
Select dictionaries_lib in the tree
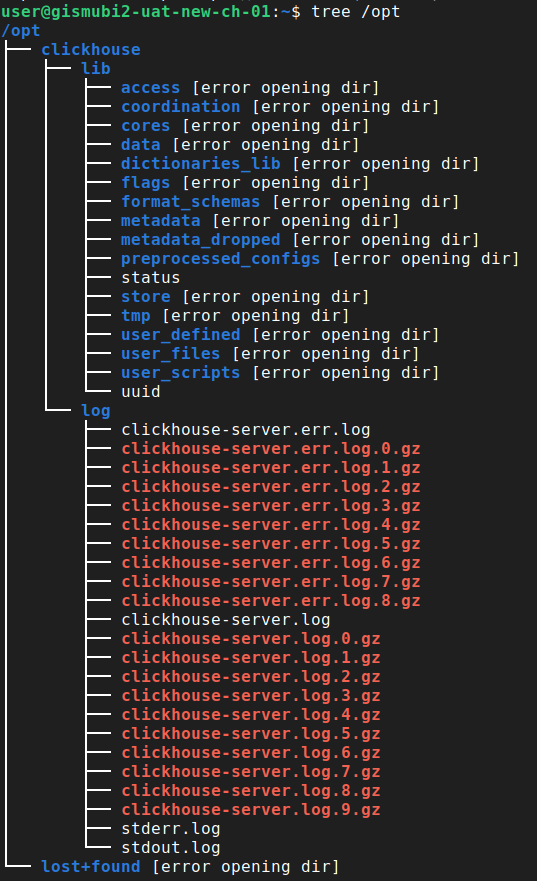(201, 164)
